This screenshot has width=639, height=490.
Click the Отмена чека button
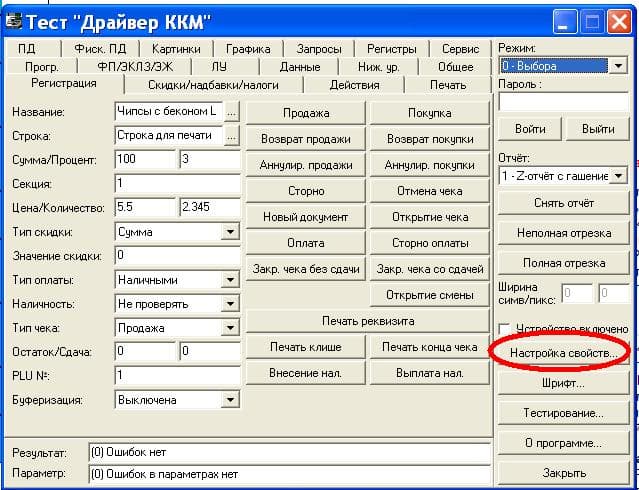coord(430,191)
